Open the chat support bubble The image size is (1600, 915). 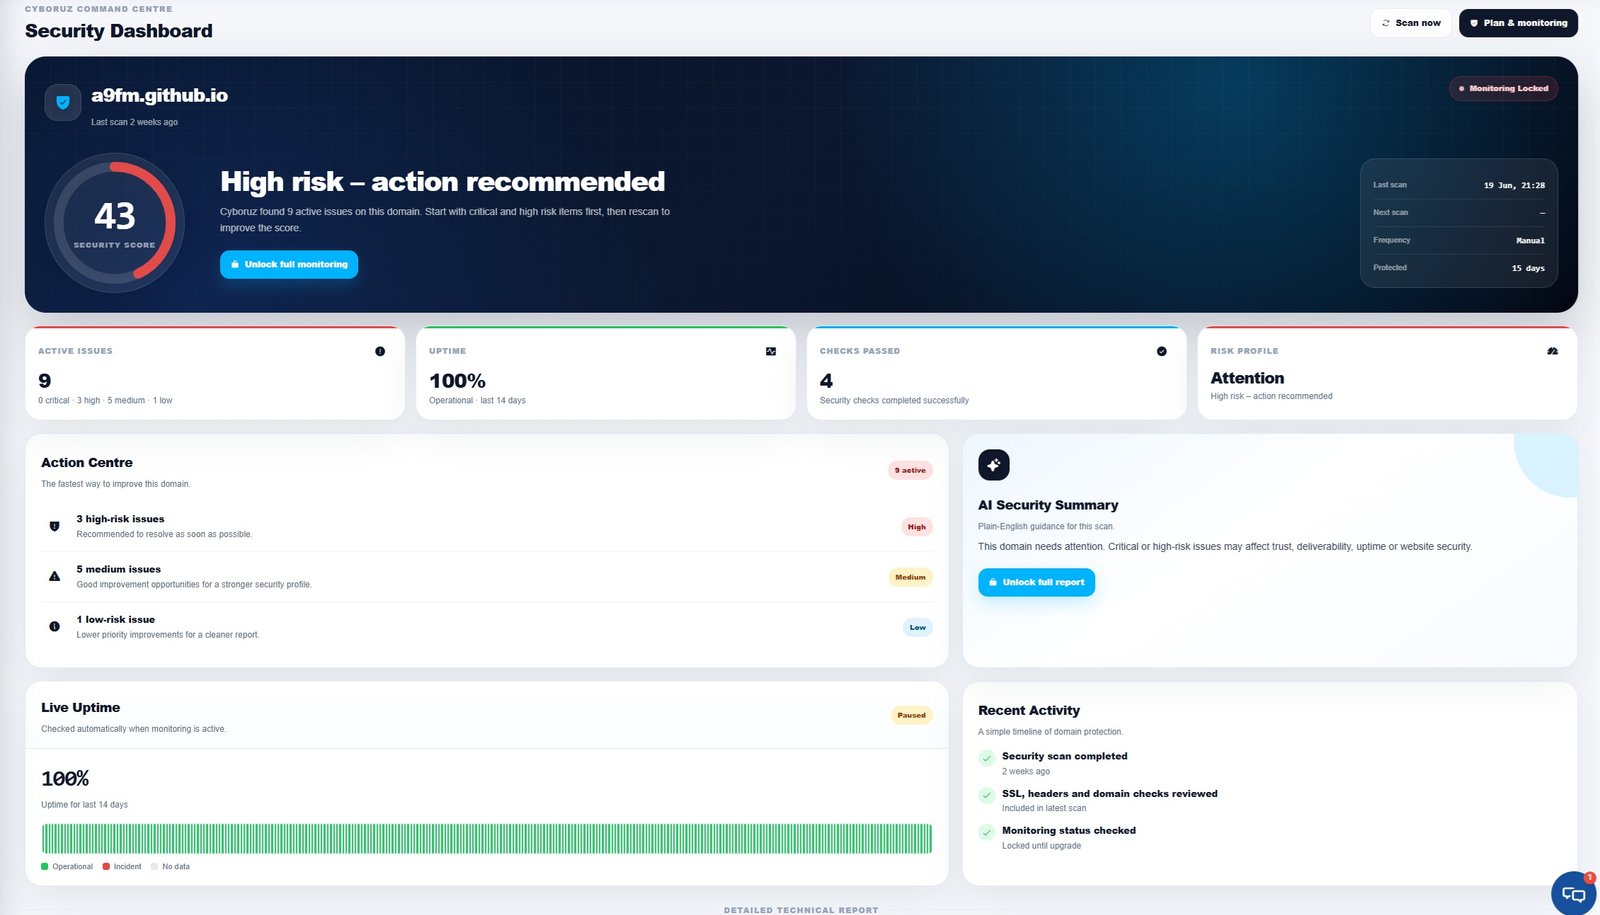point(1573,893)
